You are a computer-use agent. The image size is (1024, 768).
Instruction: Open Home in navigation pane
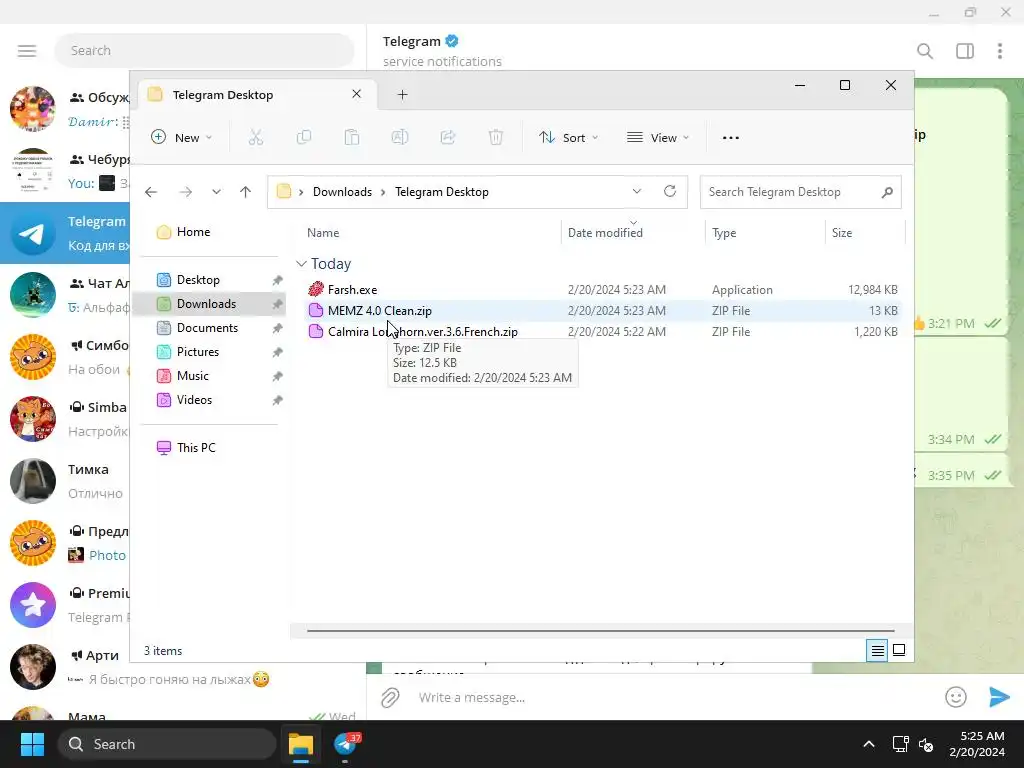coord(184,232)
